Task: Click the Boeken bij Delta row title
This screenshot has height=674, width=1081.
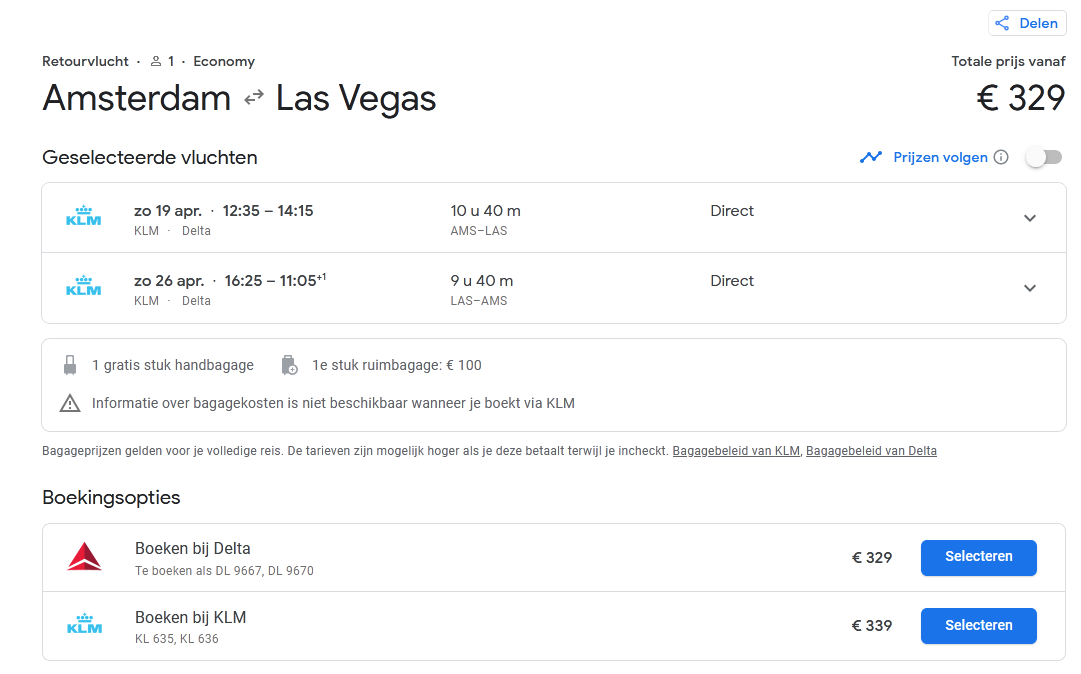Action: [192, 548]
